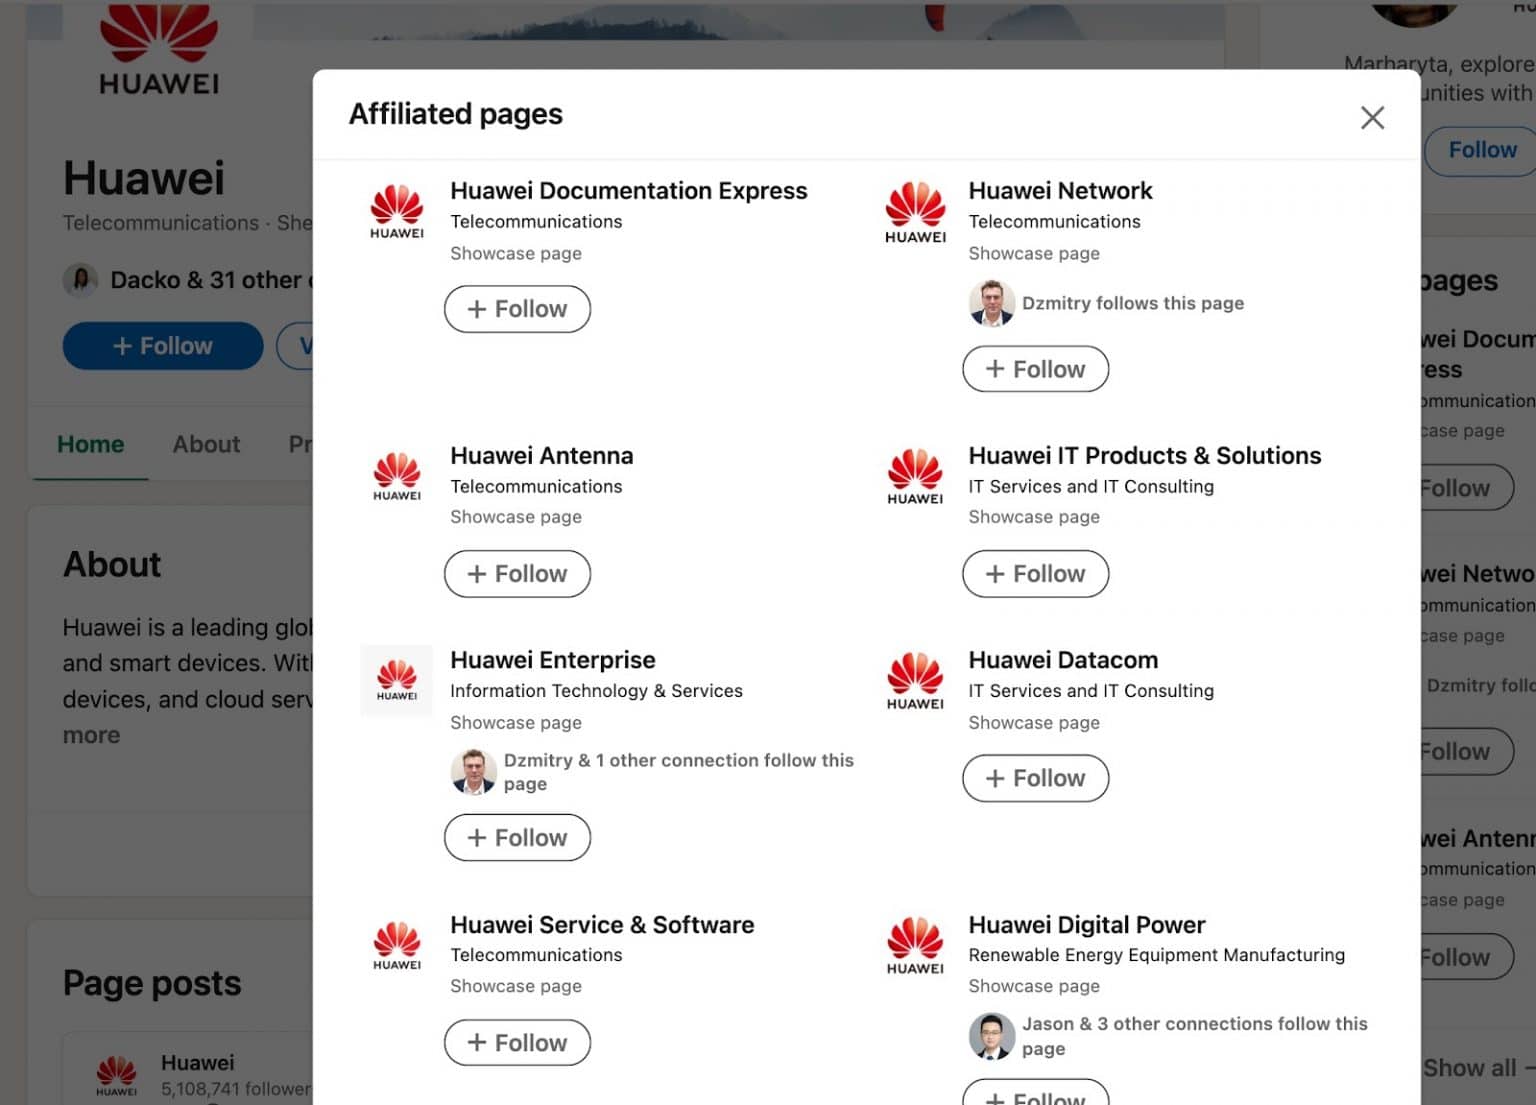Click the Huawei Documentation Express logo

[x=396, y=212]
